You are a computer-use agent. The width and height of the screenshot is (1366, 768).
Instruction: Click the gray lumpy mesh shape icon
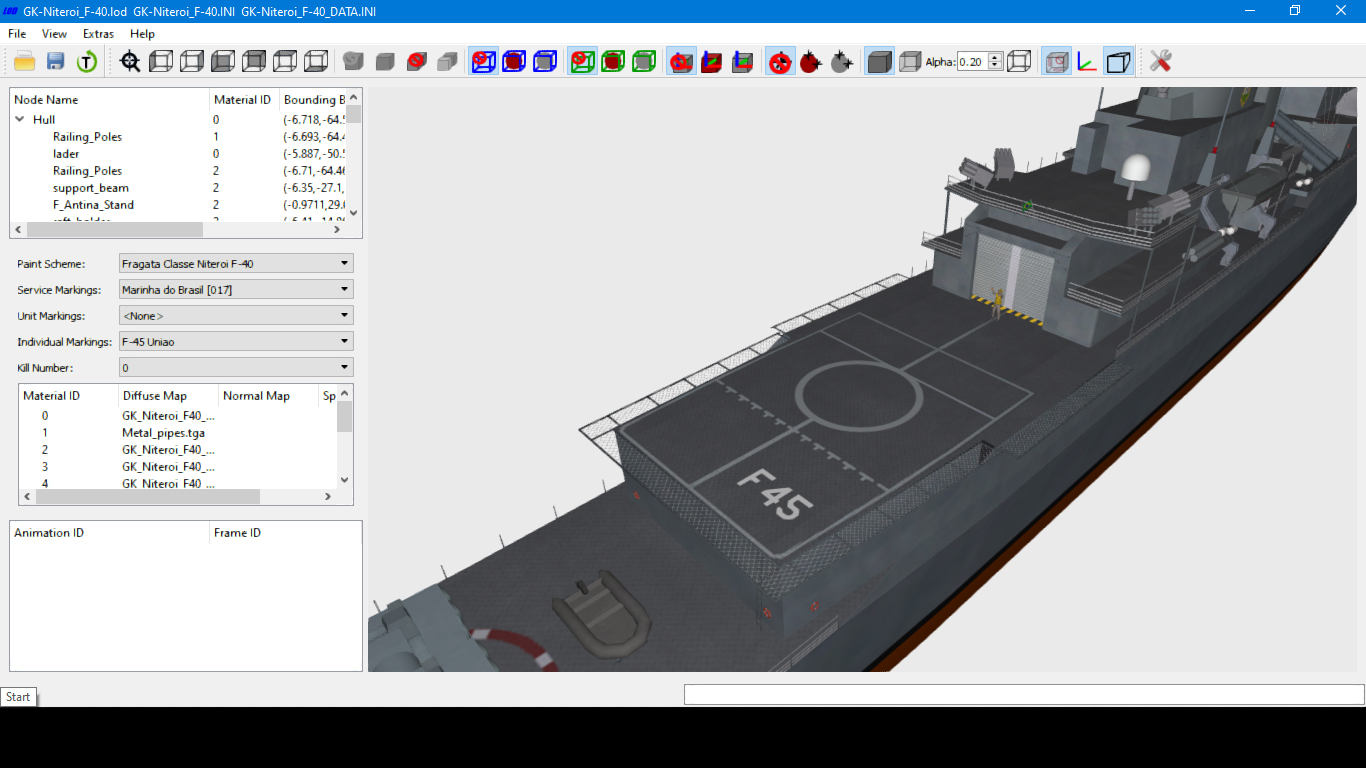(353, 62)
